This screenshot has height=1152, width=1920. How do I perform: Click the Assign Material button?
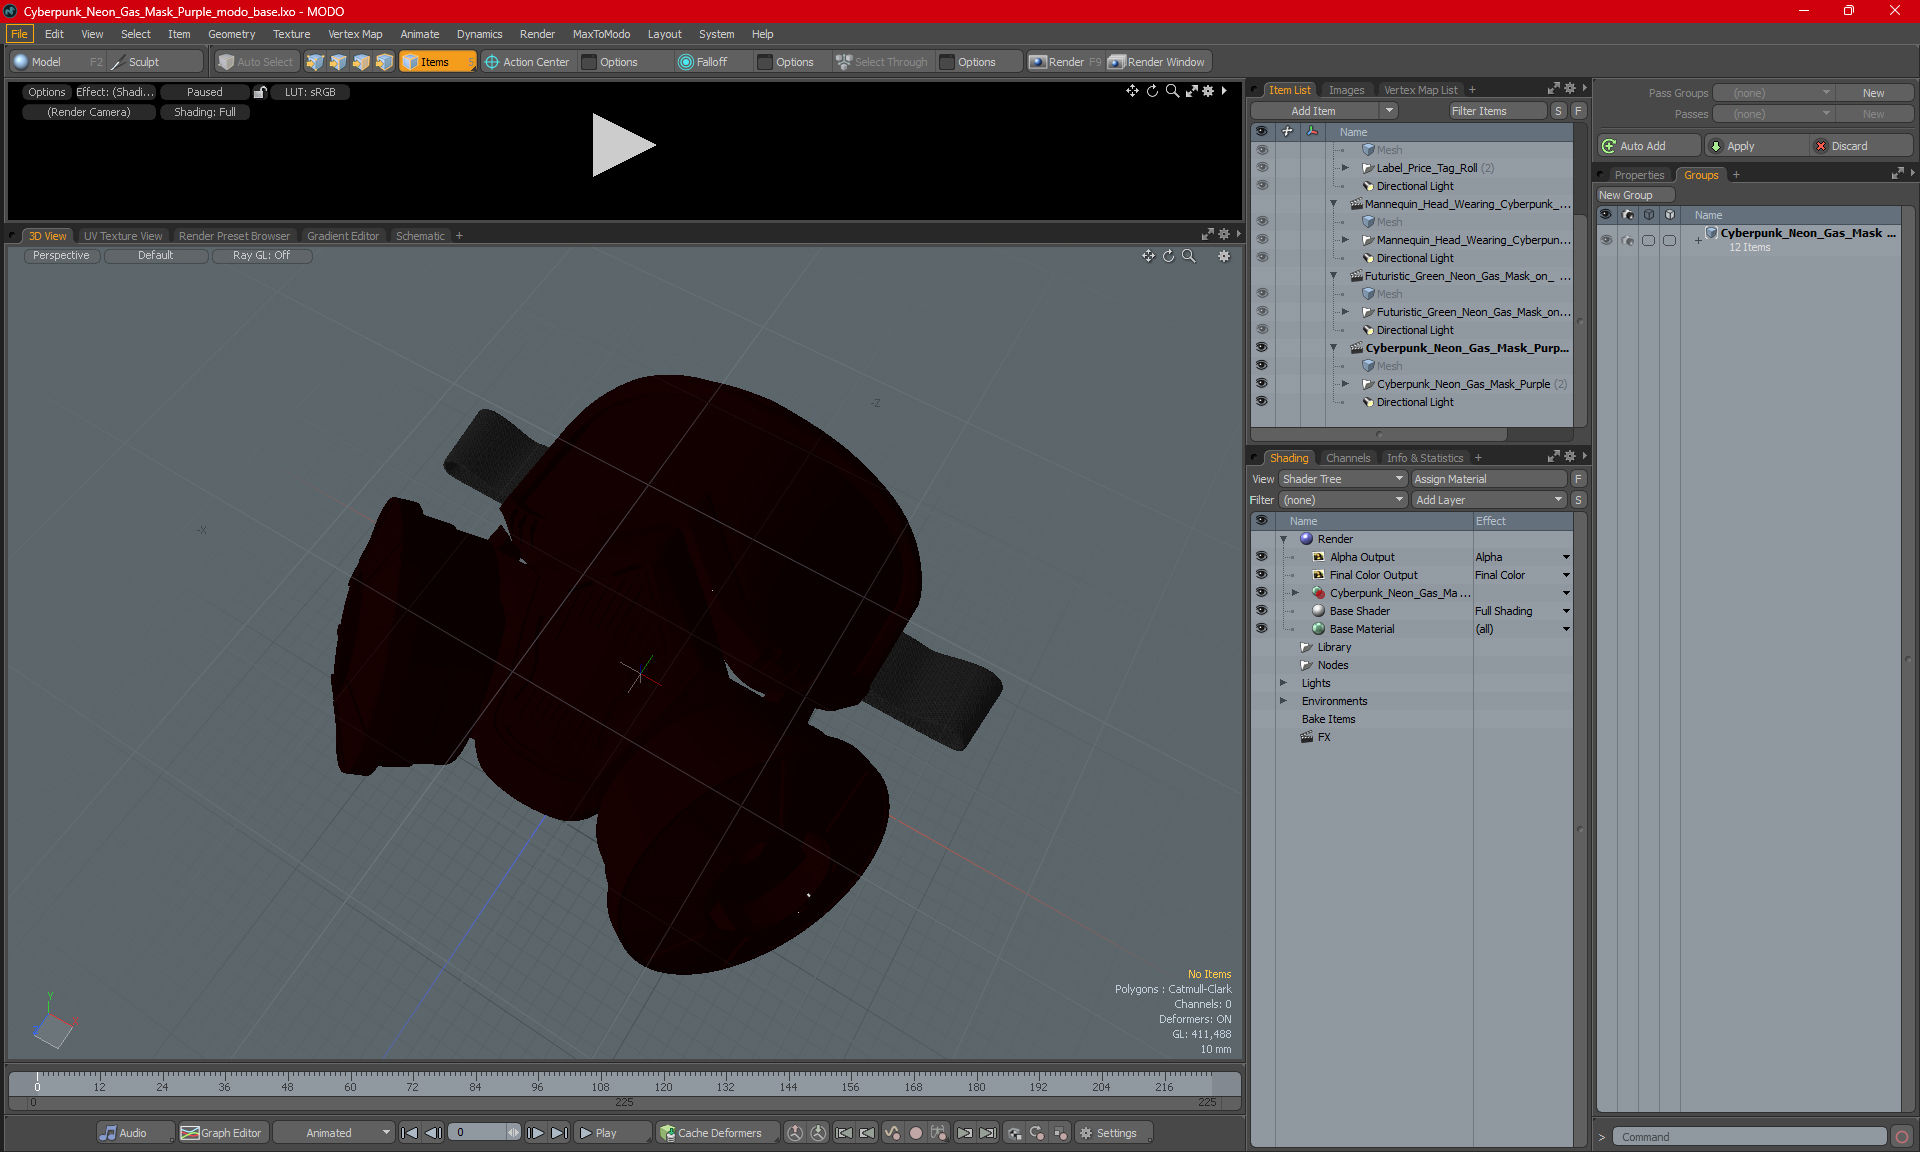[x=1488, y=479]
